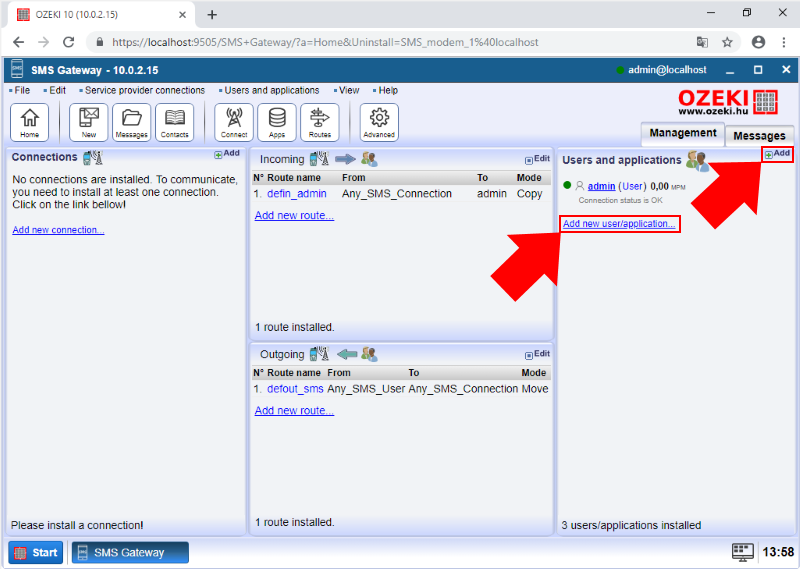Click Add new user/application link
Screen dimensions: 800x569
pos(619,224)
